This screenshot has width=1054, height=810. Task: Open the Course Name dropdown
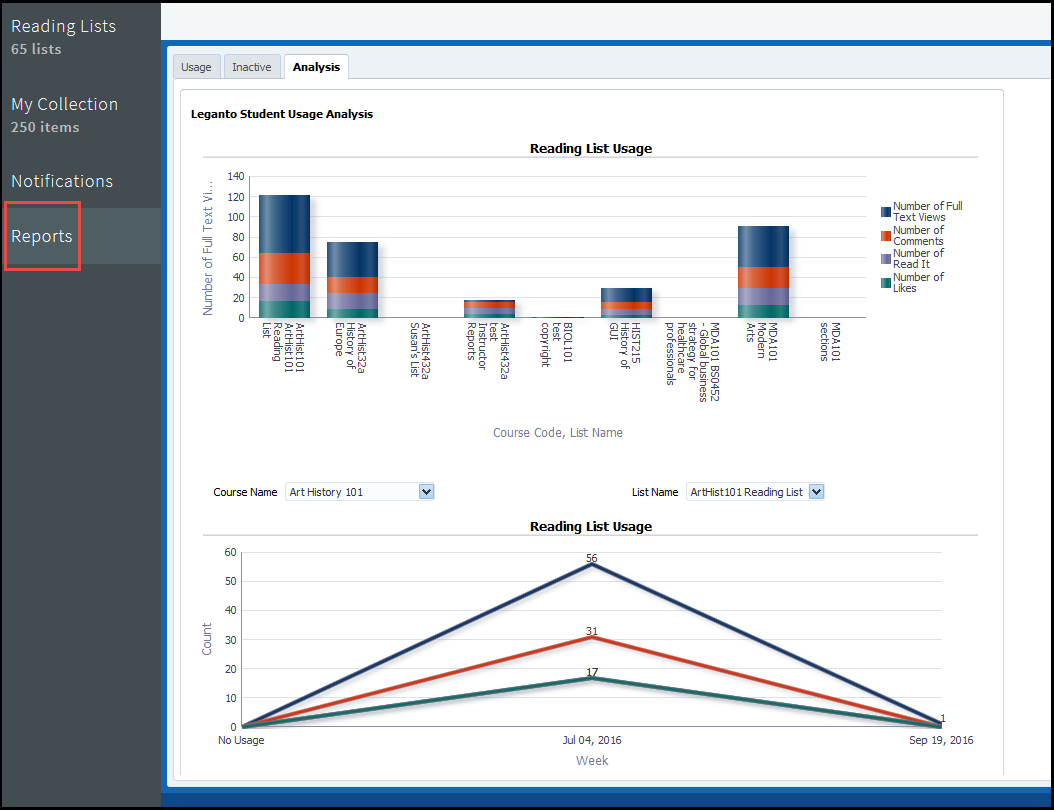coord(426,492)
